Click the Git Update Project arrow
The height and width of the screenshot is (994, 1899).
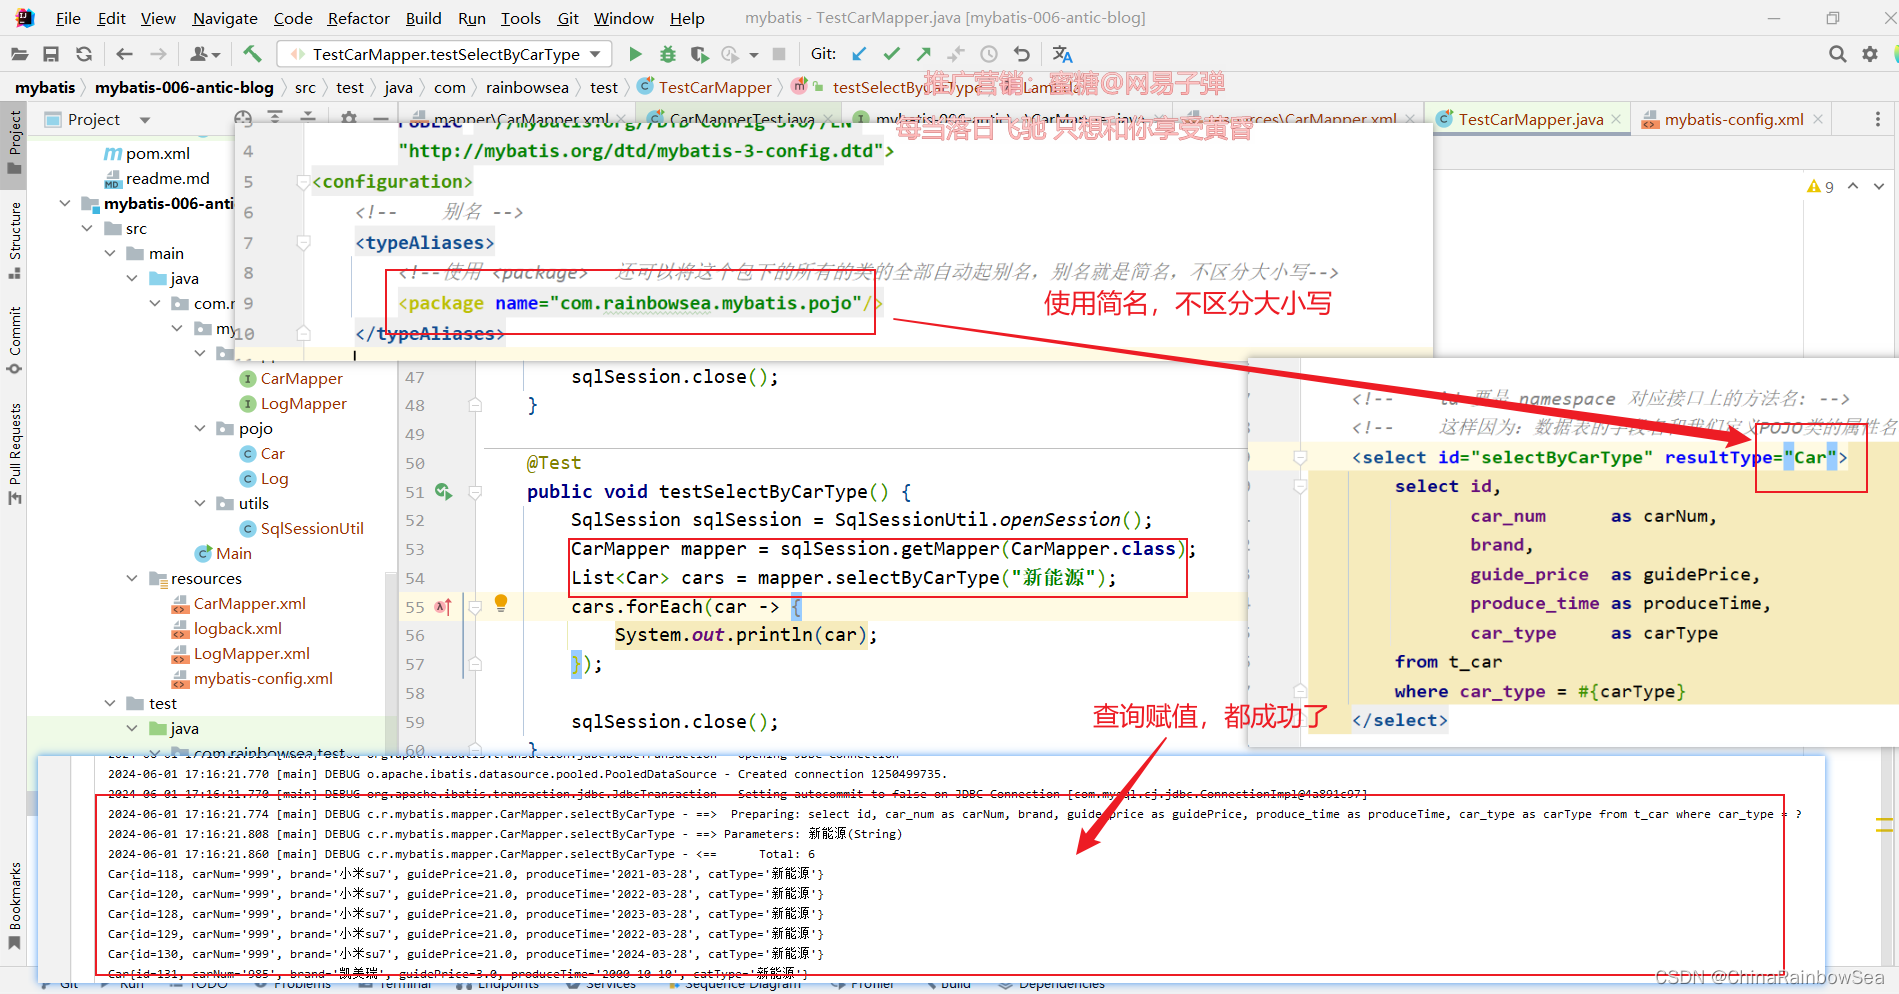click(859, 54)
